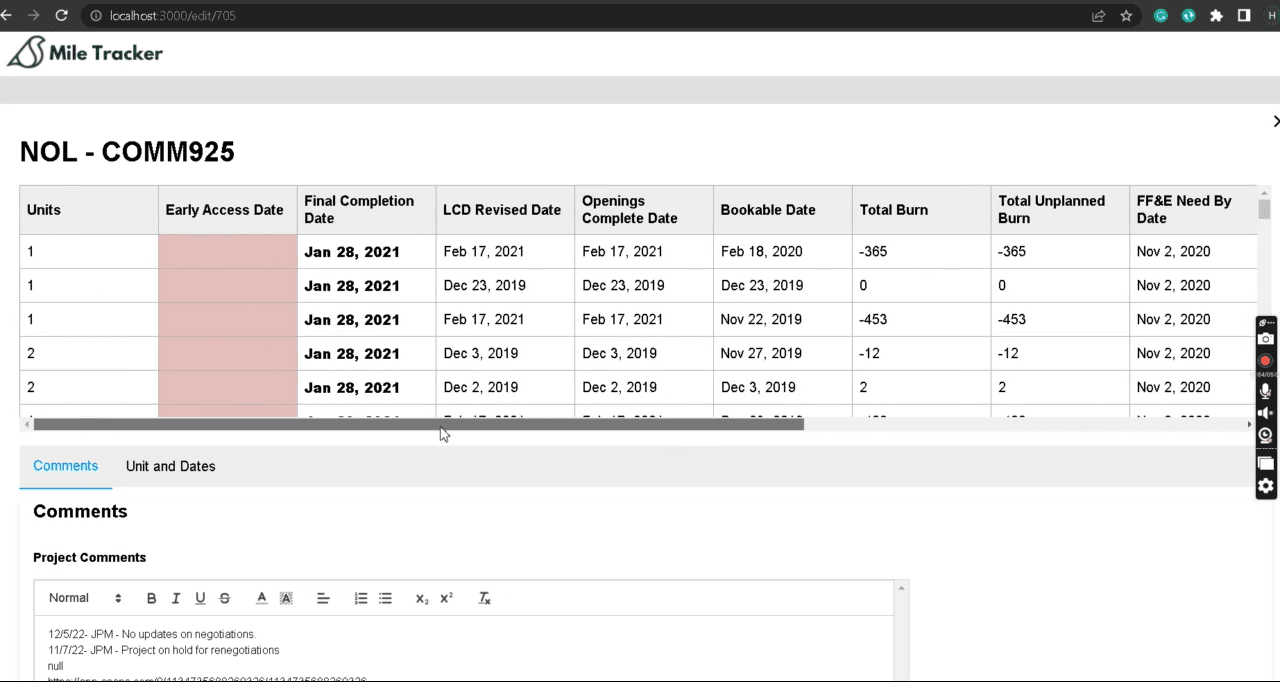Switch to the Unit and Dates tab
Screen dimensions: 1280x682
[x=171, y=466]
